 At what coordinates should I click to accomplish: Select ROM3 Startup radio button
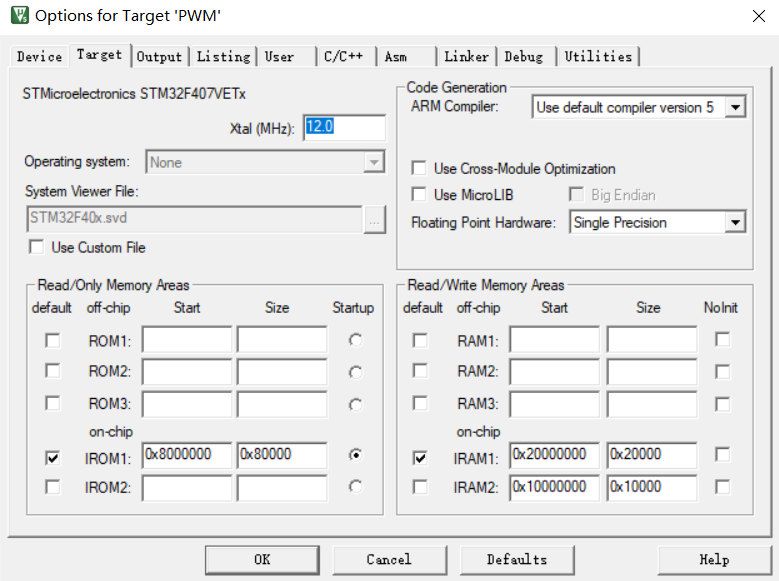click(x=355, y=405)
